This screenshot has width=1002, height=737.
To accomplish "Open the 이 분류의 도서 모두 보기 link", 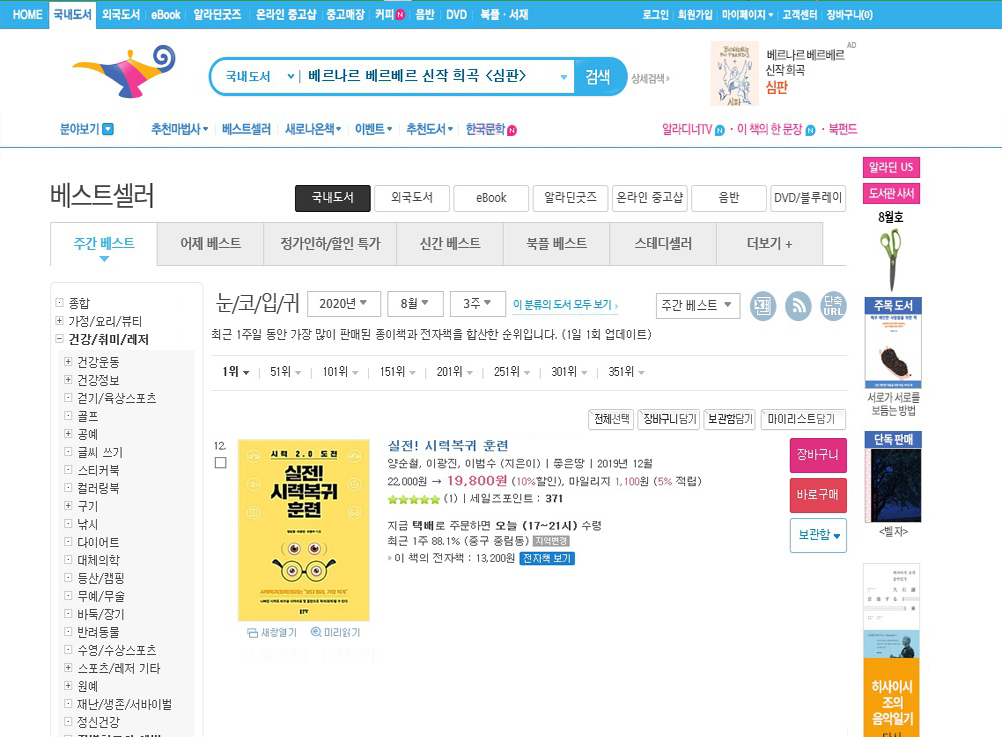I will 565,305.
